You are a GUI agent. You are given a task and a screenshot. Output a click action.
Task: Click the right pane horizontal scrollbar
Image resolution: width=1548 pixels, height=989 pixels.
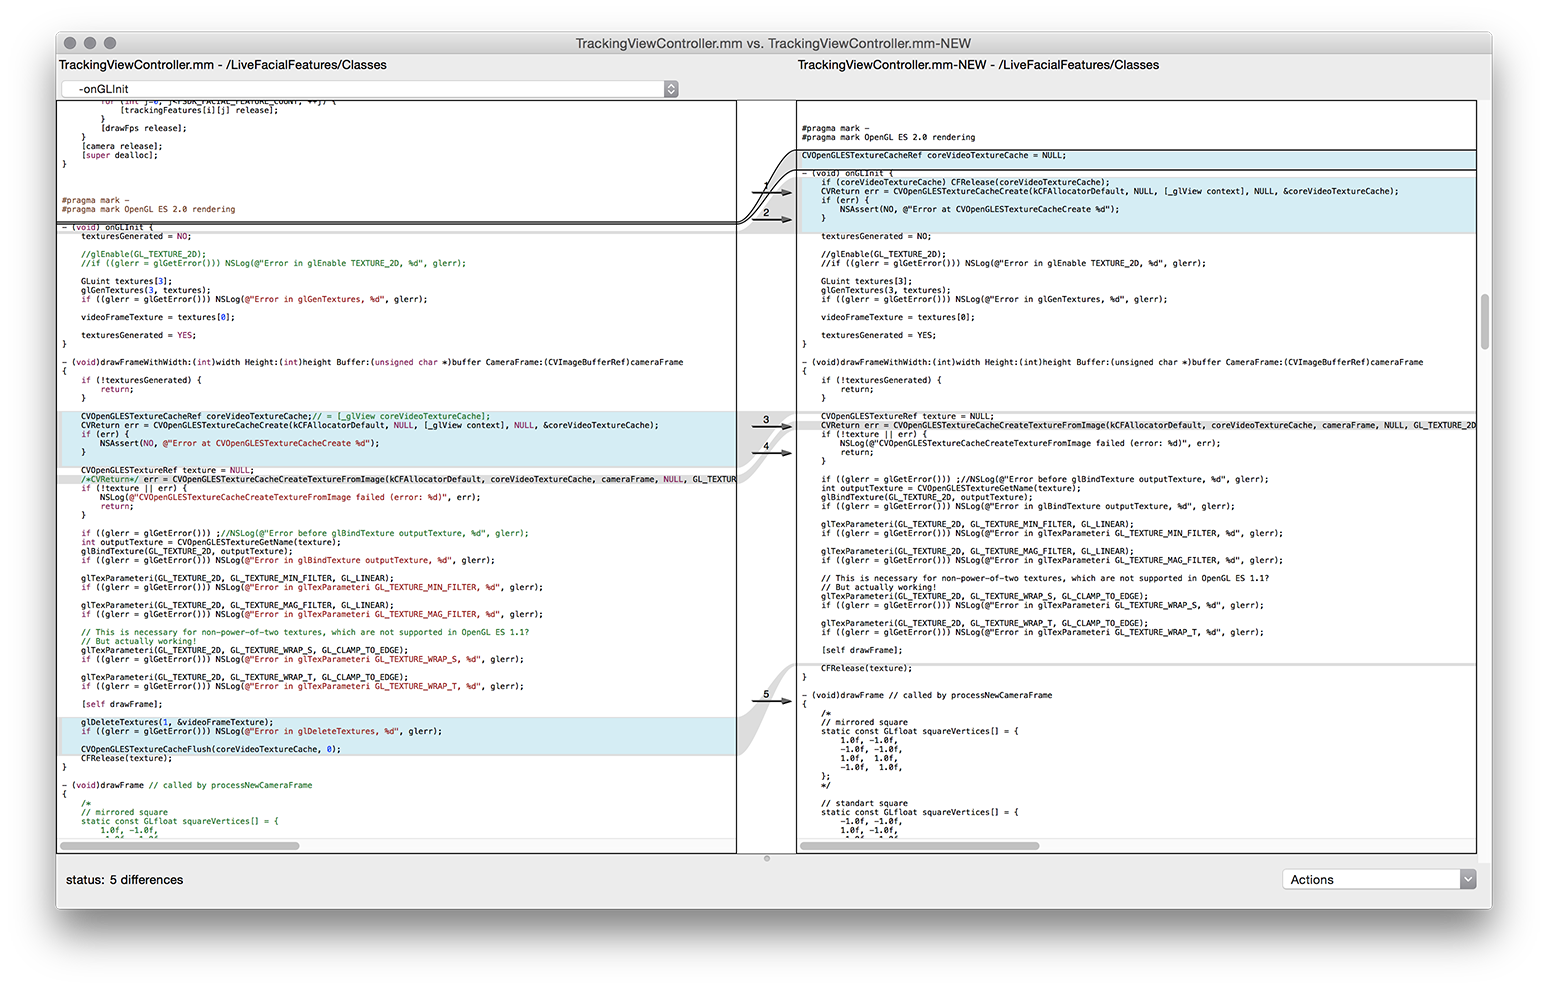point(920,846)
